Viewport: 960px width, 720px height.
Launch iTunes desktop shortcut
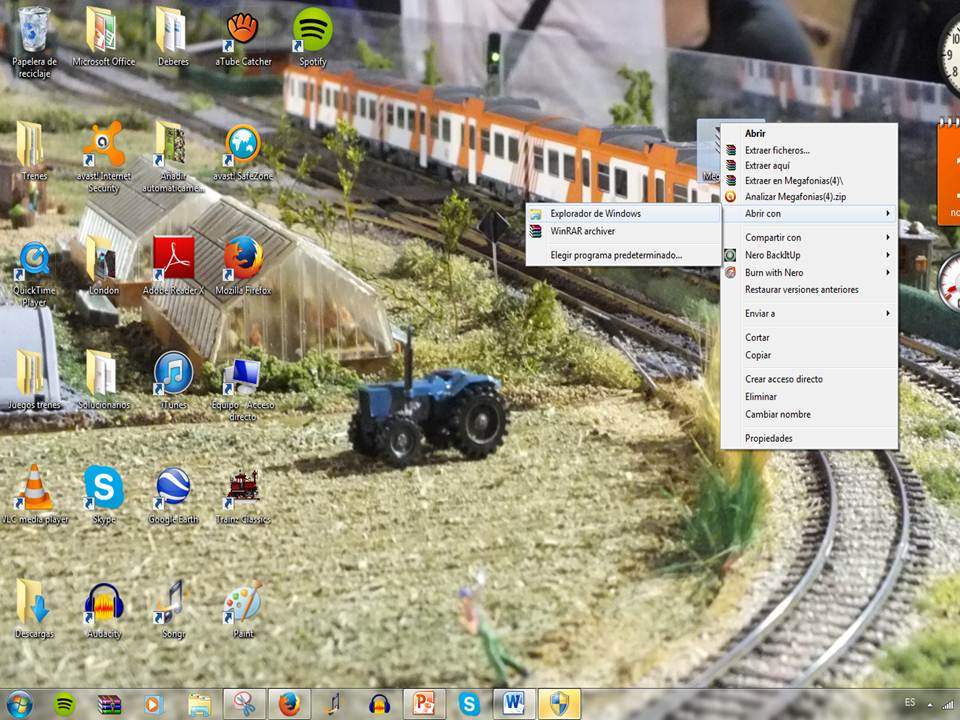click(173, 380)
